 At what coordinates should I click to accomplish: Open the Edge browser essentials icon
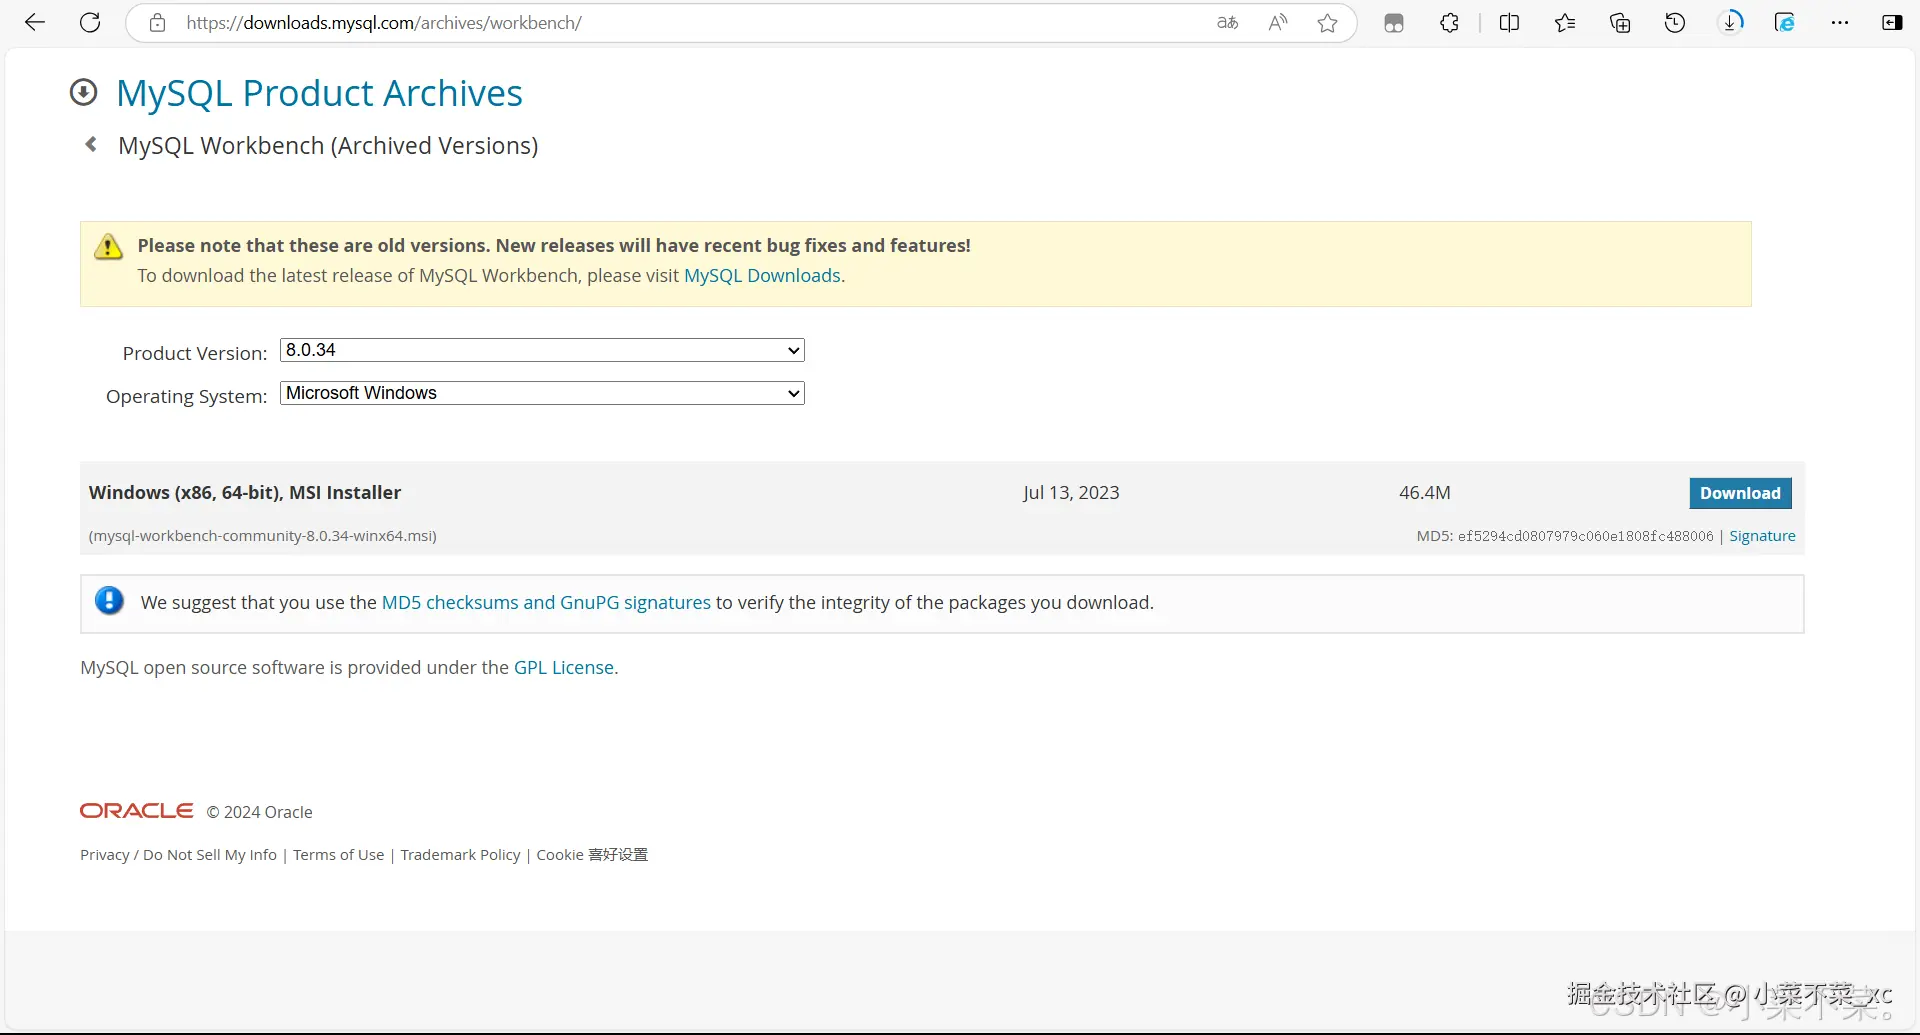pyautogui.click(x=1785, y=23)
